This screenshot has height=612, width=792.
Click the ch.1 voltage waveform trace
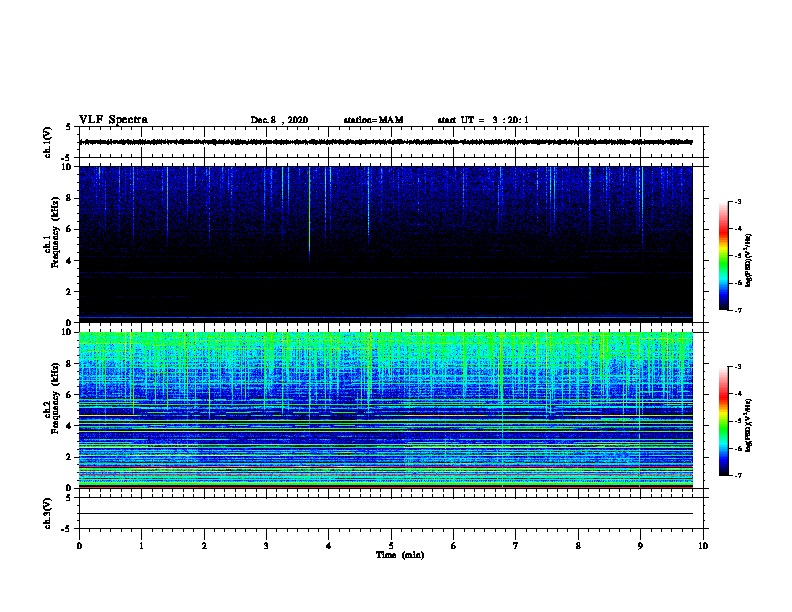click(386, 142)
